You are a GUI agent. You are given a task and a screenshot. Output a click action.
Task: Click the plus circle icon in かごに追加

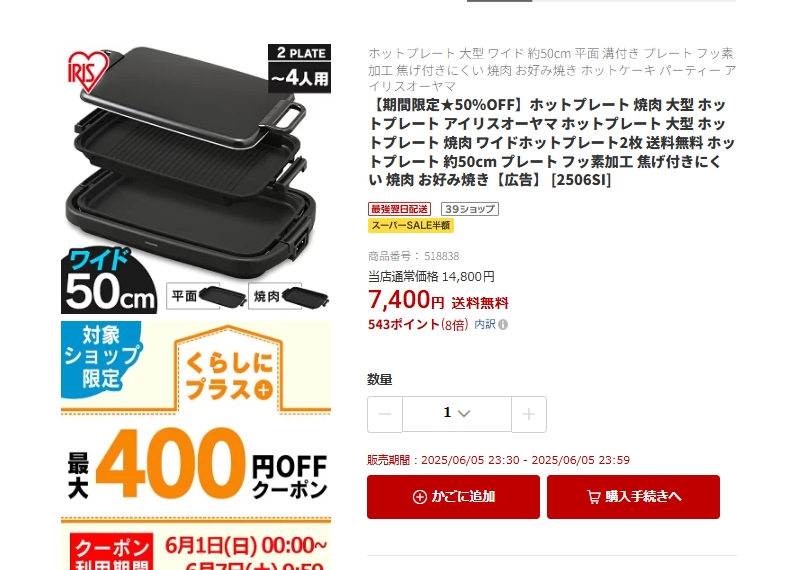click(419, 497)
